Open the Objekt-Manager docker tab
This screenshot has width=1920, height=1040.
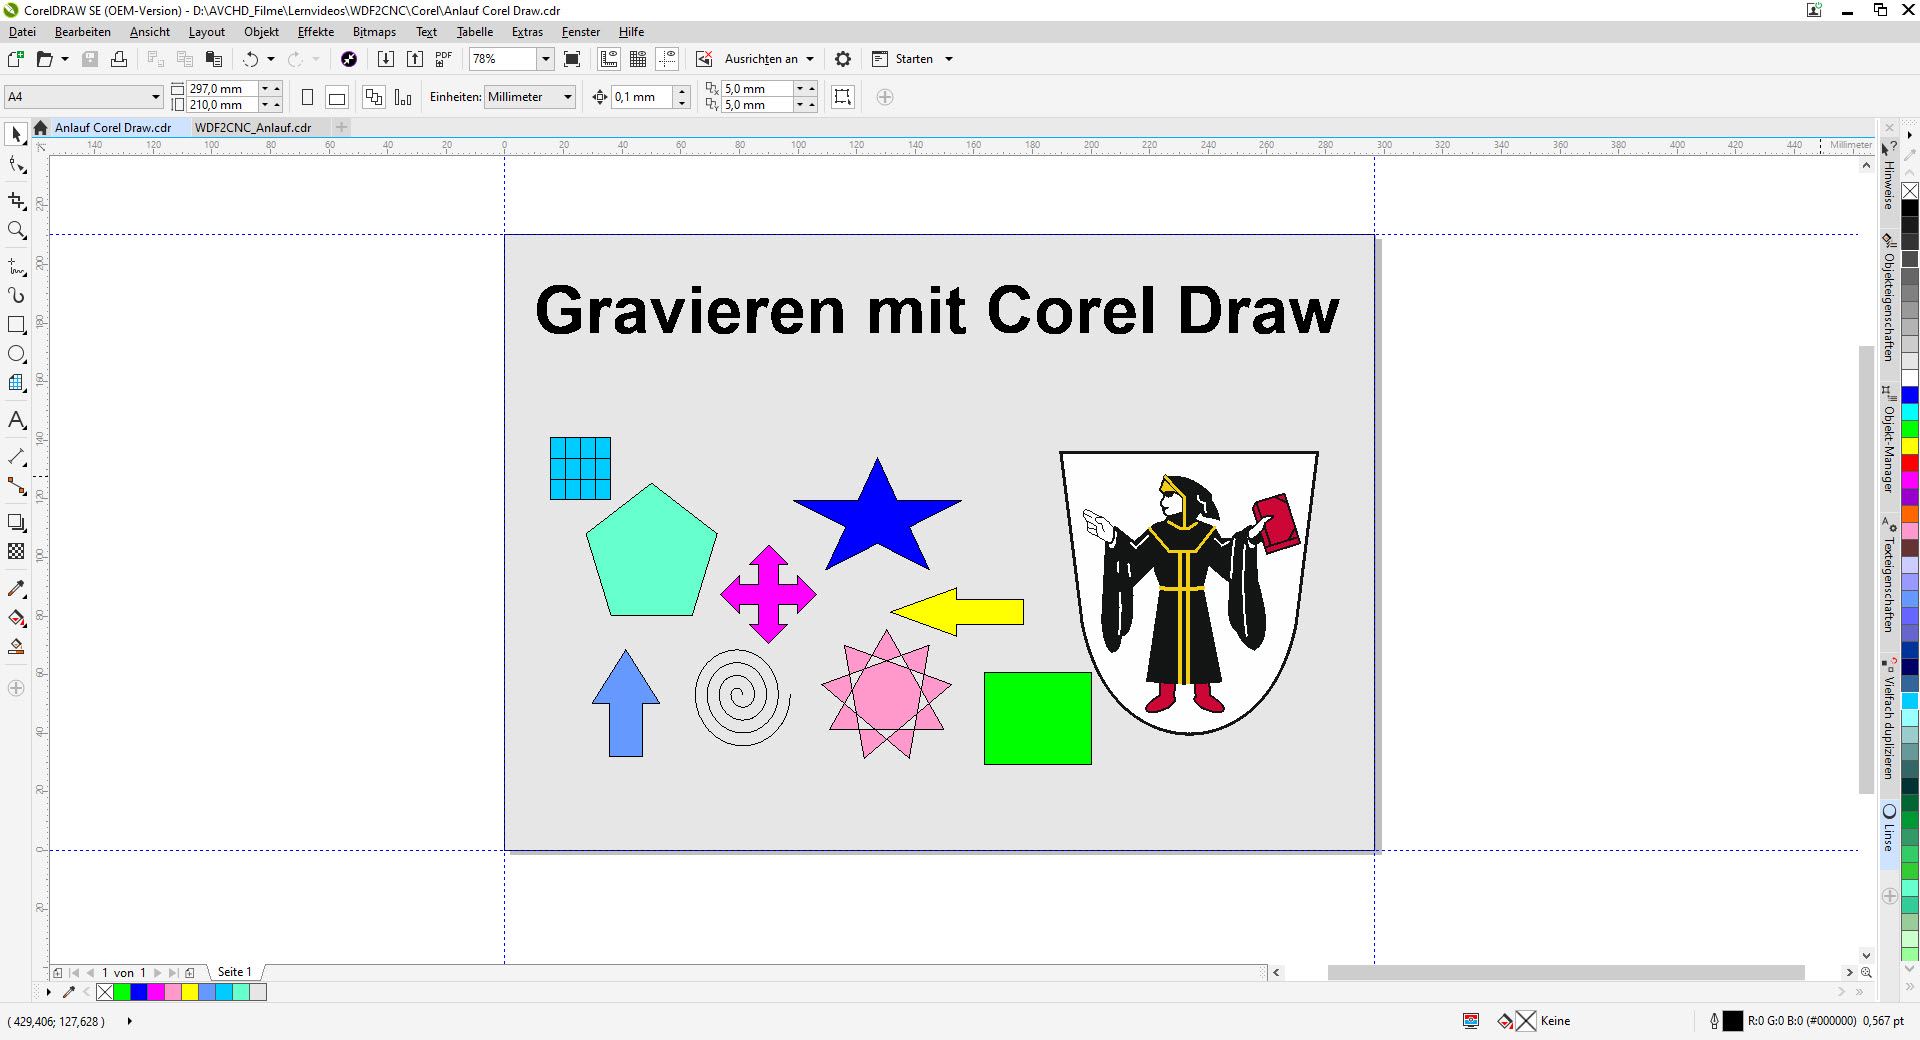click(x=1889, y=441)
